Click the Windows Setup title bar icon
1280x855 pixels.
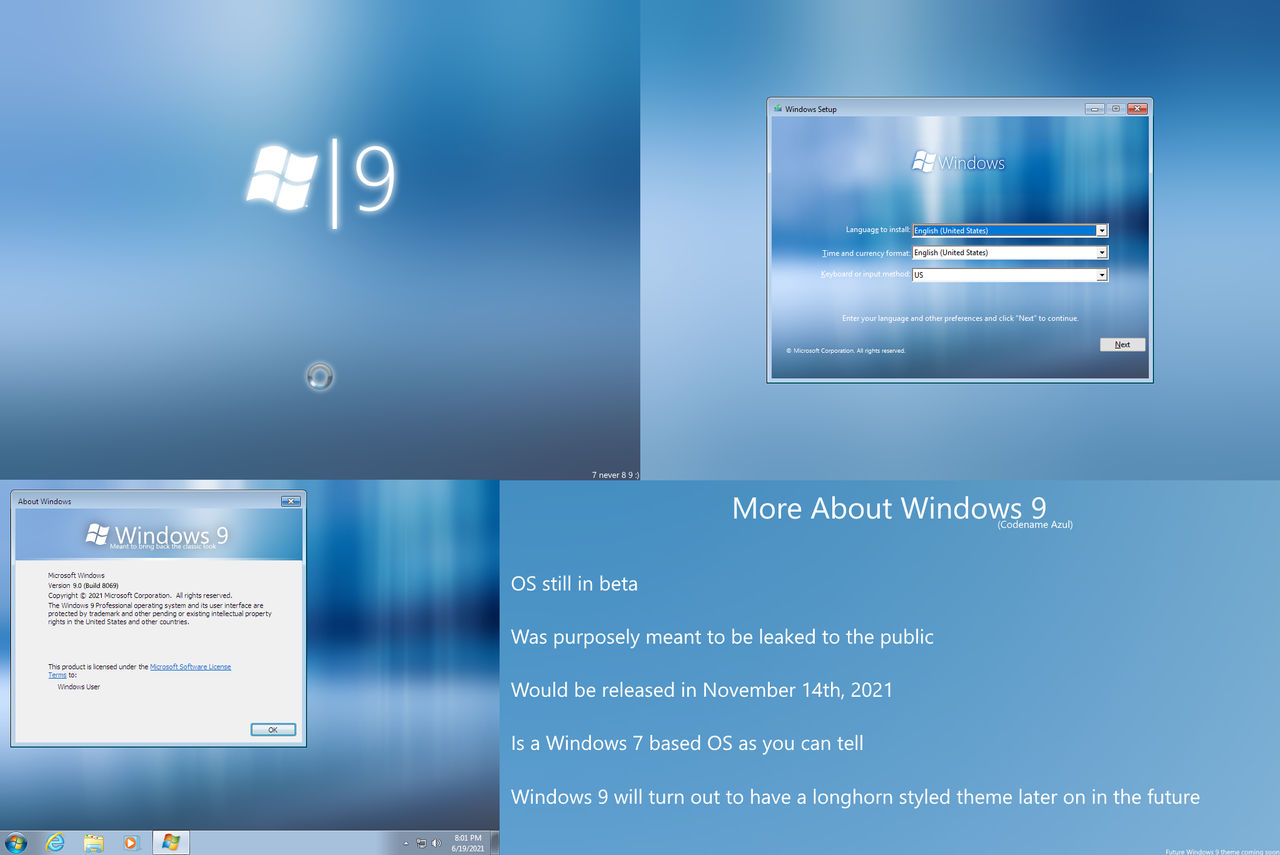click(777, 109)
